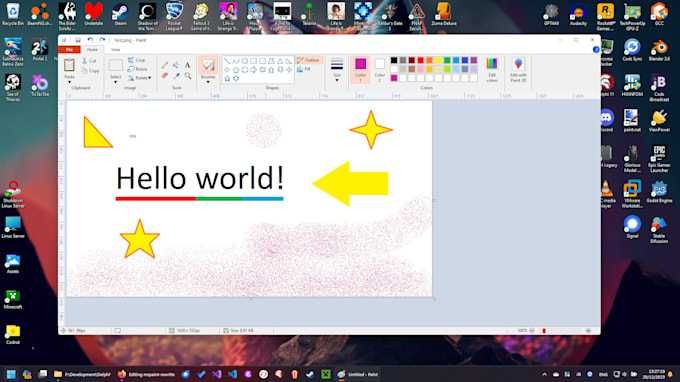Viewport: 680px width, 382px height.
Task: Open Recycle Bin on desktop
Action: [13, 14]
